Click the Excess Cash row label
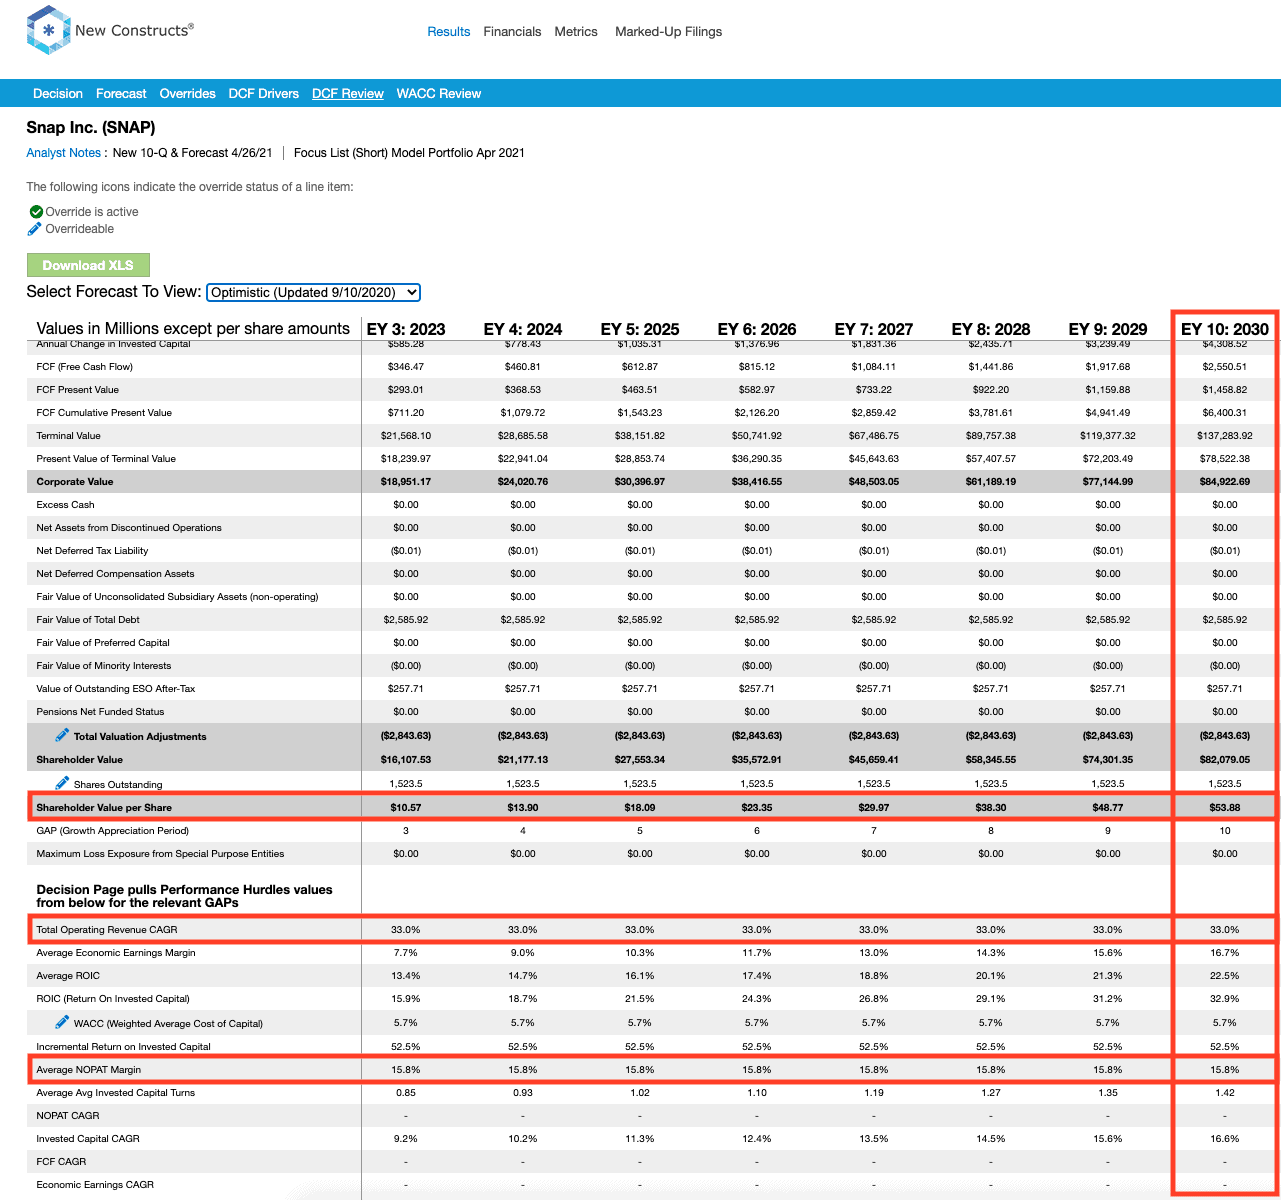Screen dimensions: 1281x1200 coord(66,504)
